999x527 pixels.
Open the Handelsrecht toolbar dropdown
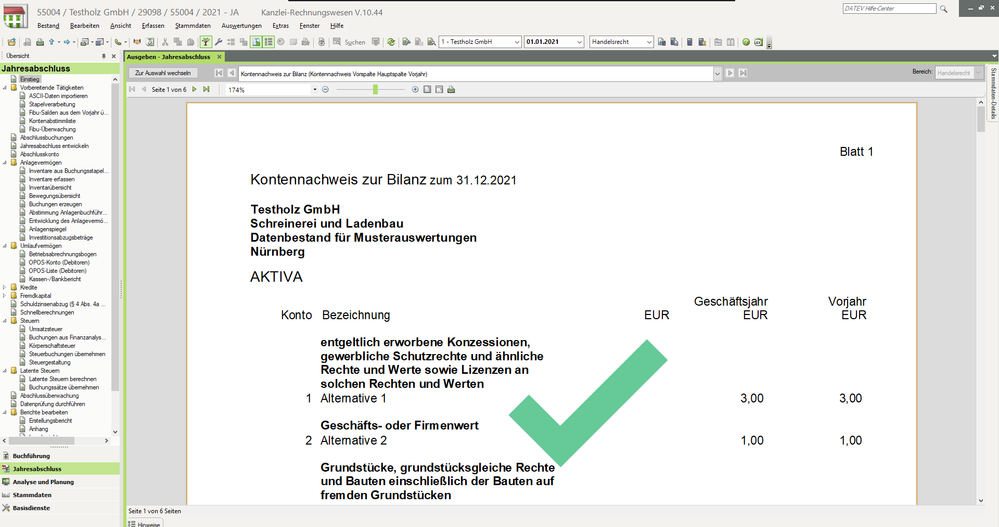click(x=649, y=42)
